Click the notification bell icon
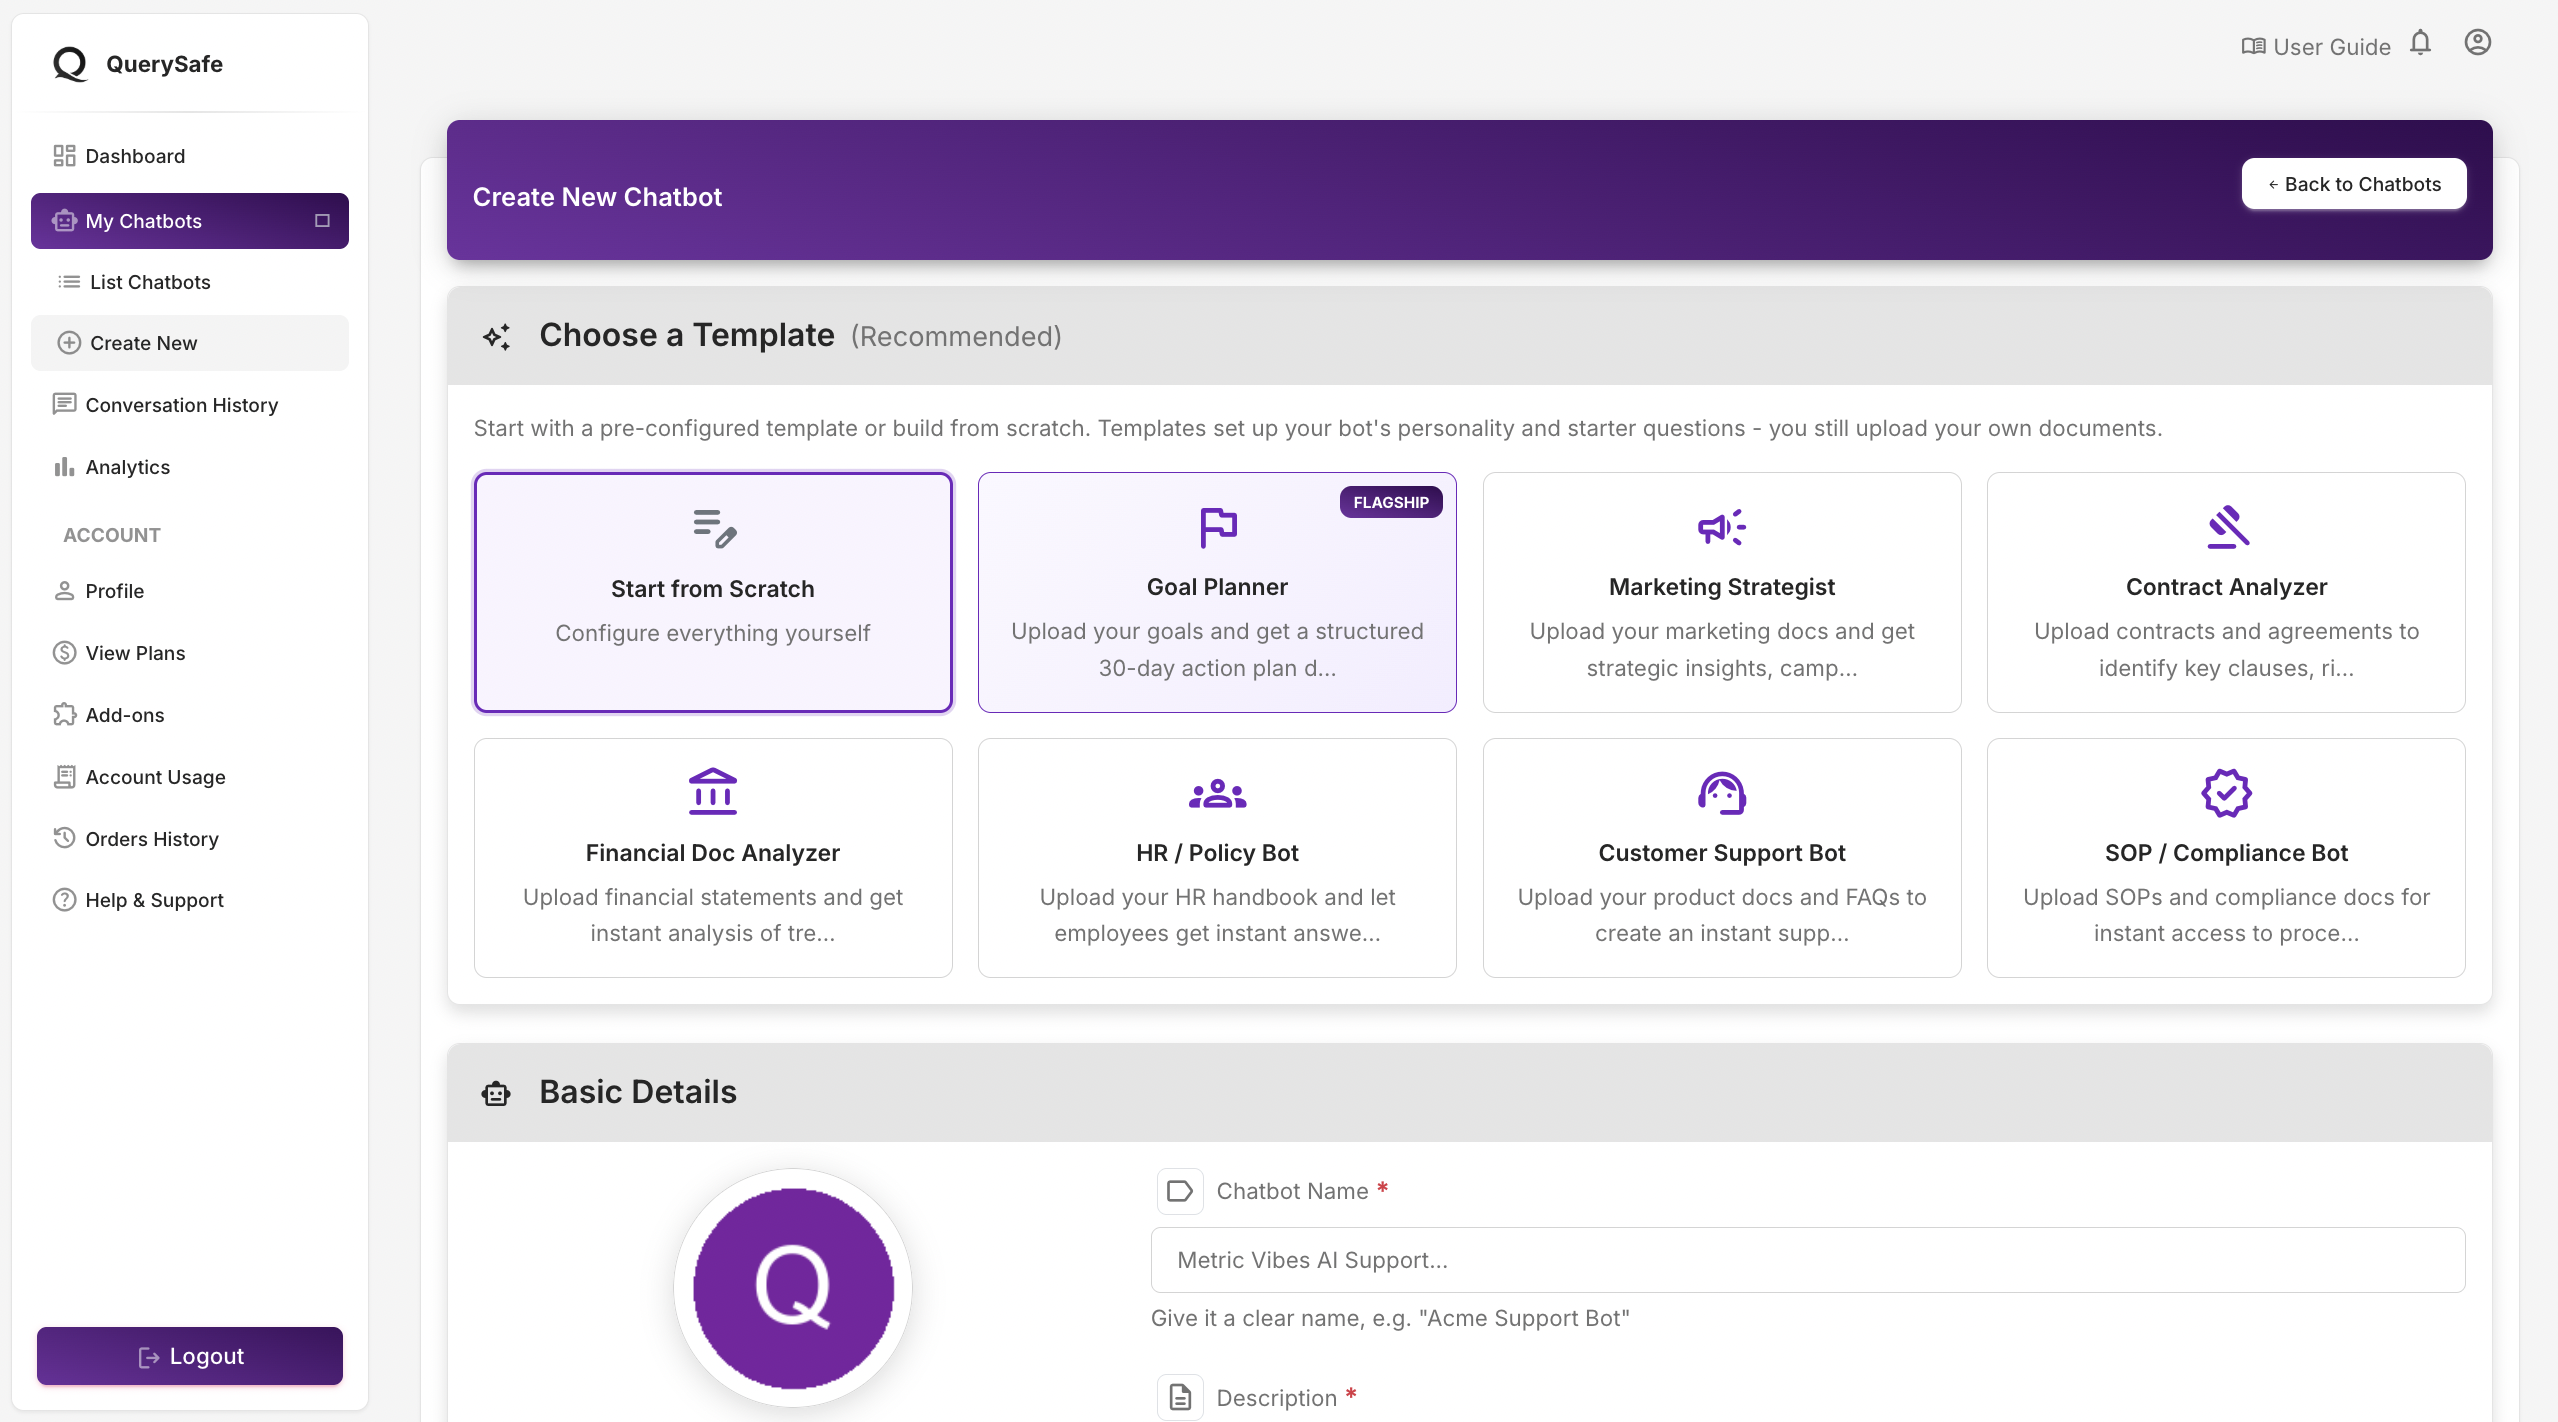The width and height of the screenshot is (2558, 1422). pos(2421,44)
